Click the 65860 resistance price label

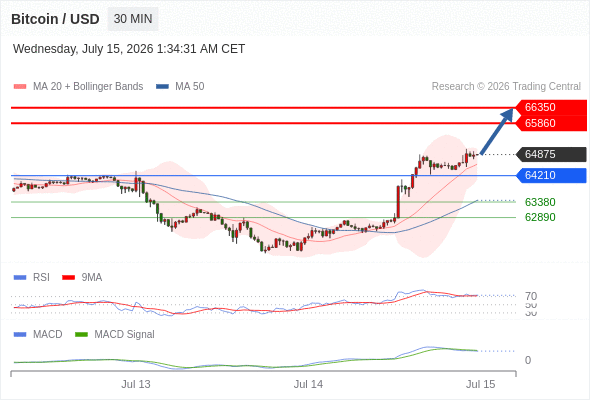click(551, 123)
